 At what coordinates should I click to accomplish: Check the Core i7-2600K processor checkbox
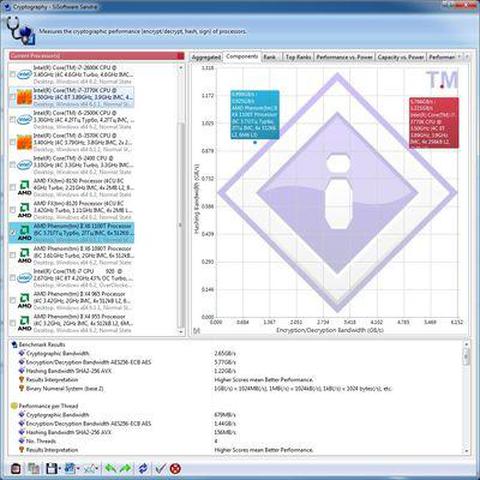[13, 74]
